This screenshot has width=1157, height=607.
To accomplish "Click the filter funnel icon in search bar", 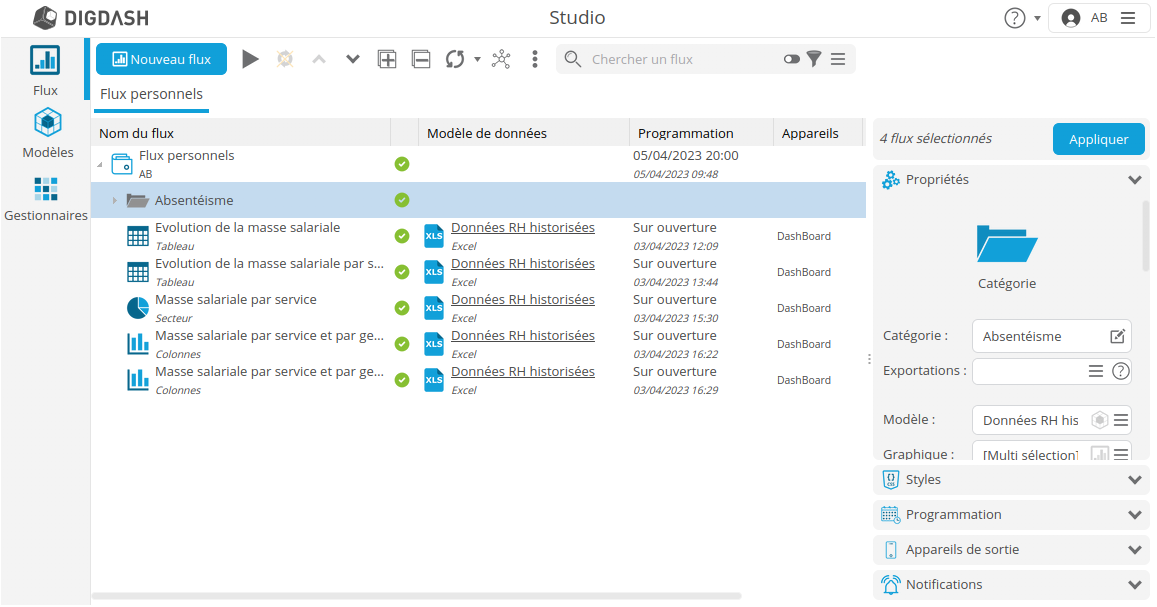I will pyautogui.click(x=814, y=59).
